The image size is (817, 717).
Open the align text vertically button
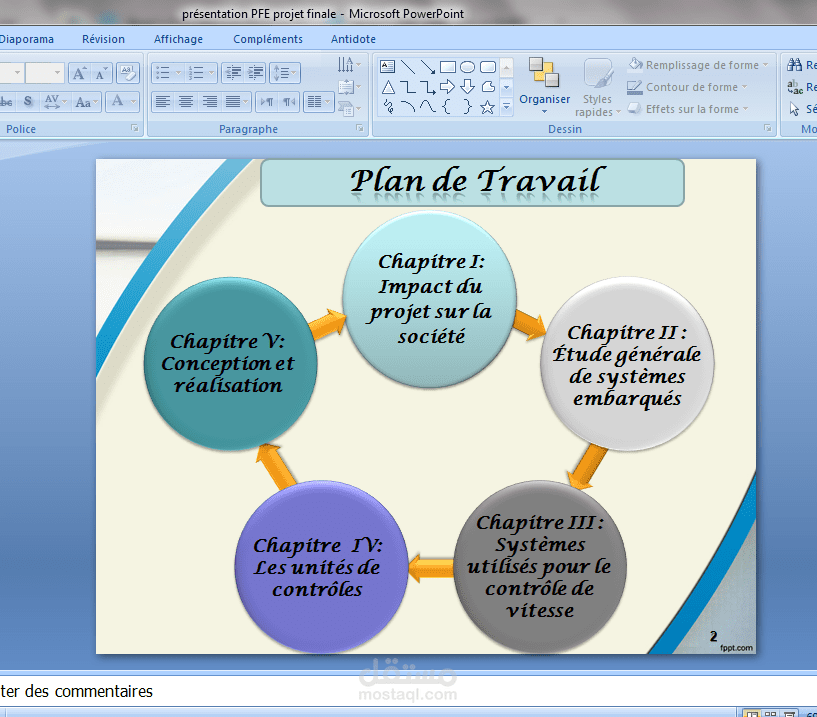[348, 86]
